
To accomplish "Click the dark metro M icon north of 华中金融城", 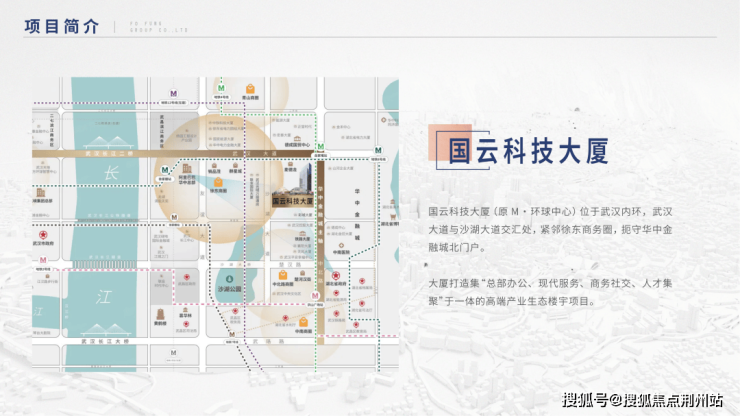I will (x=378, y=150).
